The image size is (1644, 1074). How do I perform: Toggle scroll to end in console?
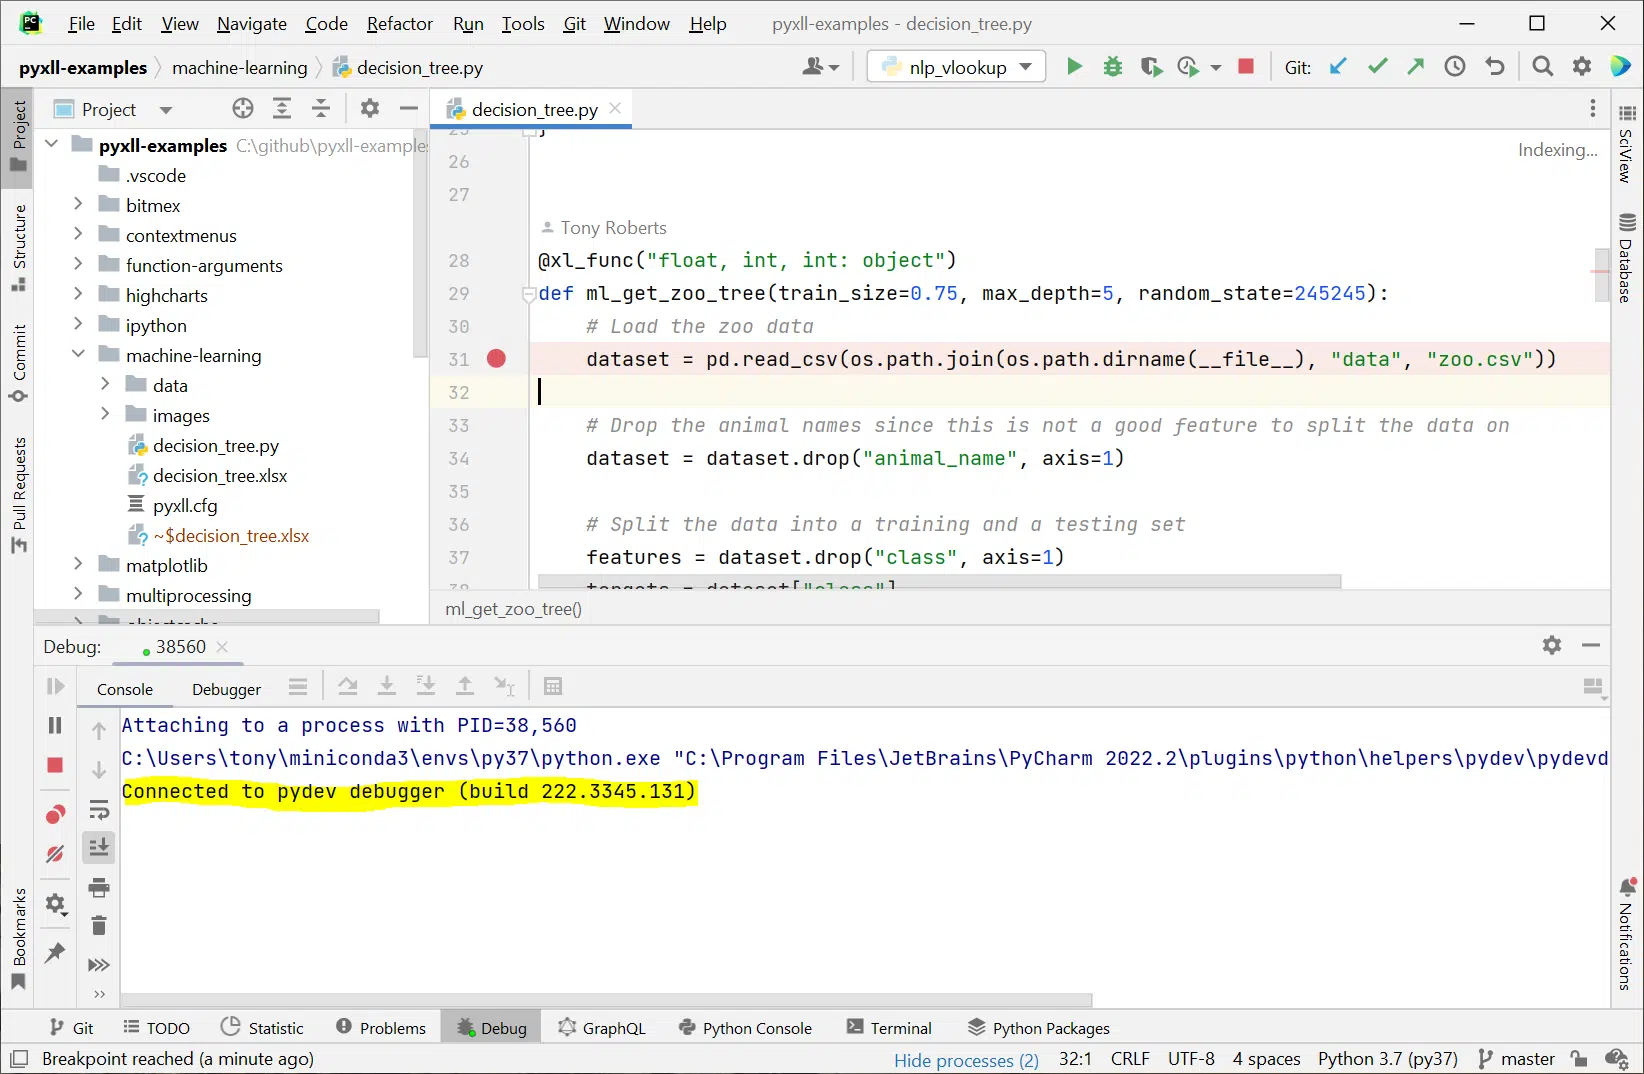pos(99,848)
